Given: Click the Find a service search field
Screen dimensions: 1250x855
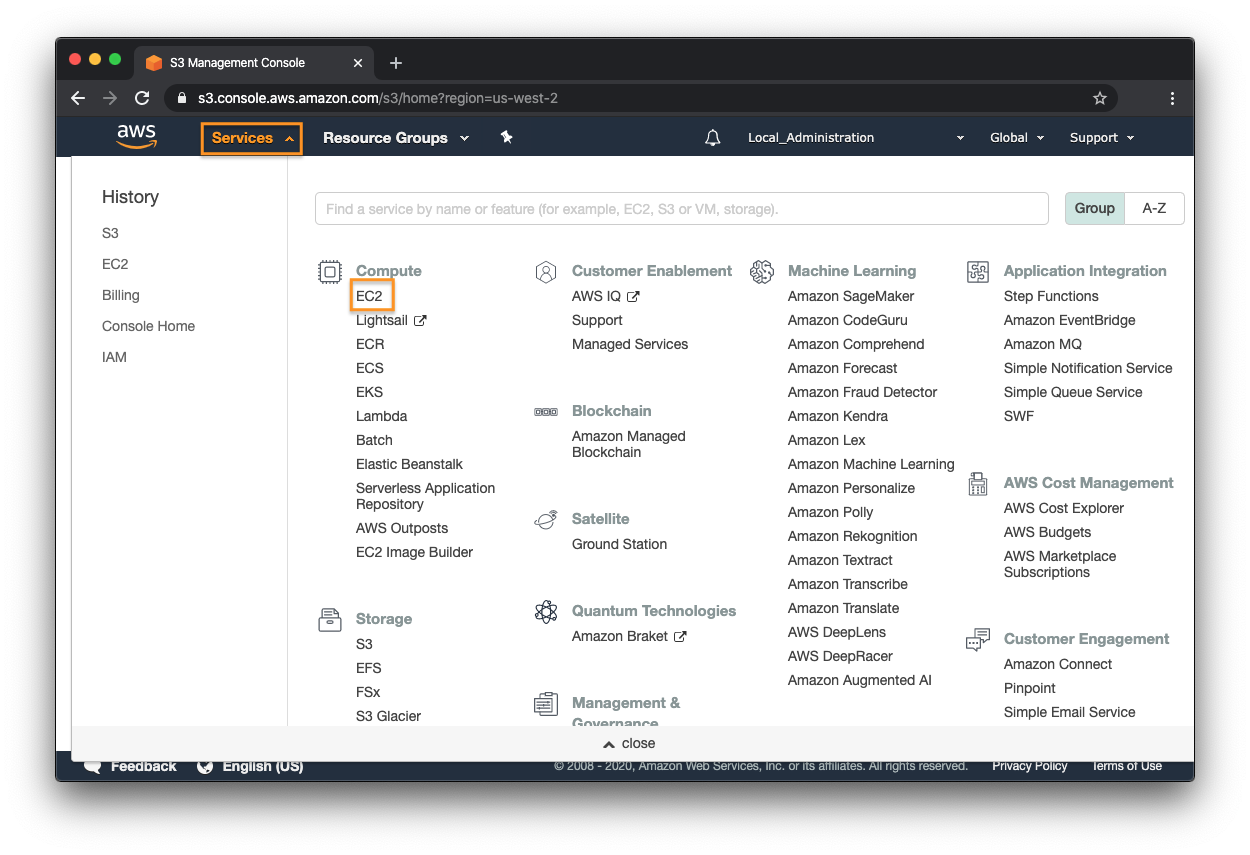Looking at the screenshot, I should (x=682, y=209).
